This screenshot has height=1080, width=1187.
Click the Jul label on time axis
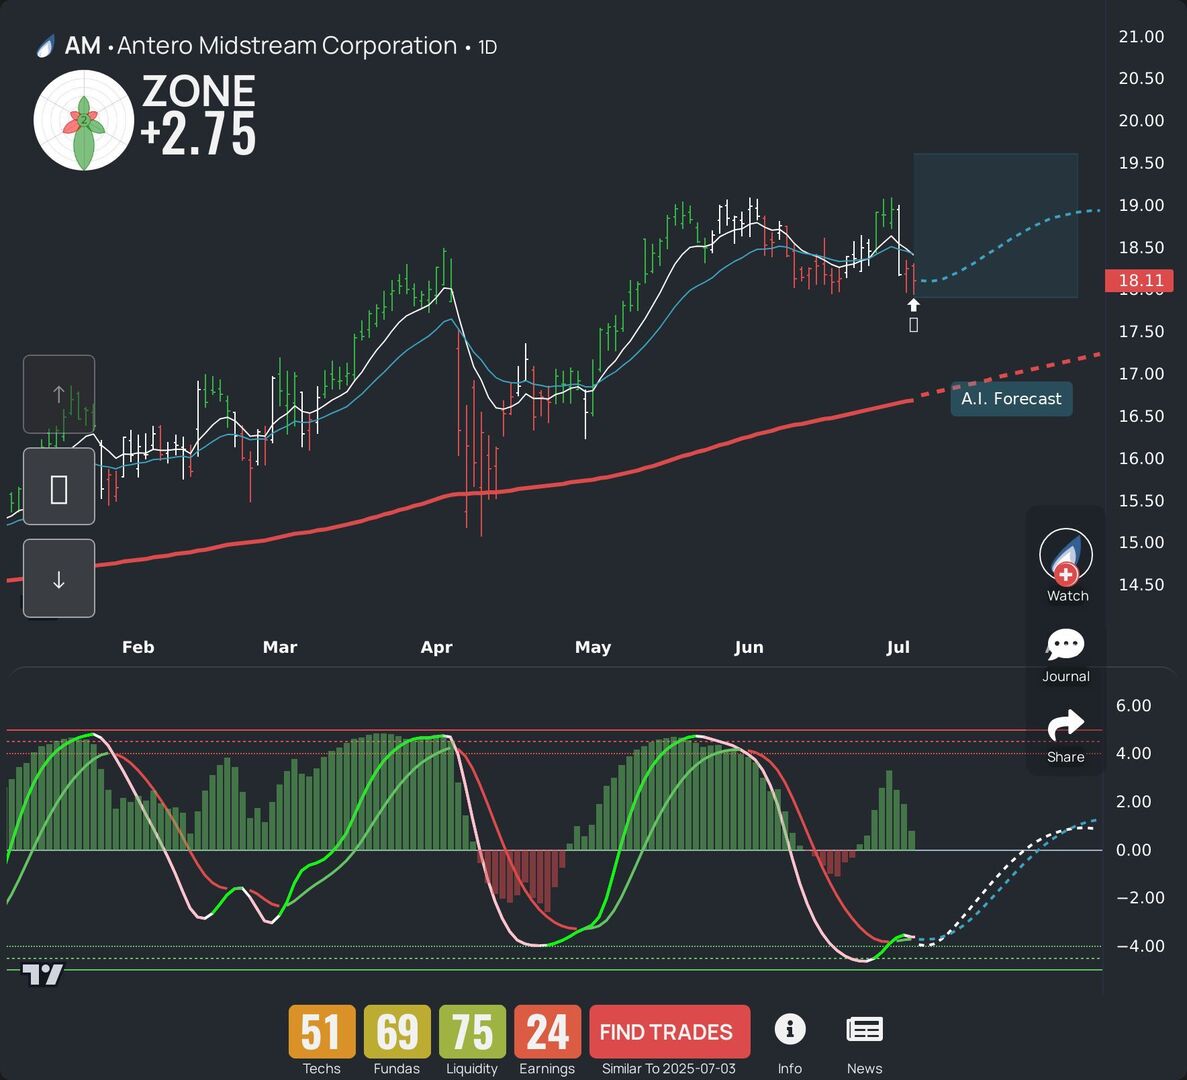pos(898,647)
